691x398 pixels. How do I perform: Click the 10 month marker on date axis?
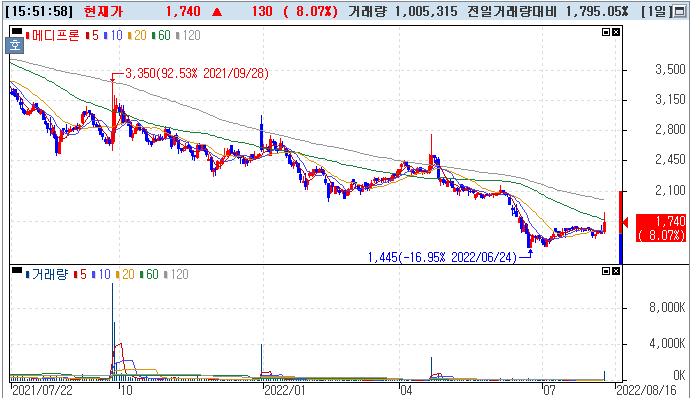point(126,390)
